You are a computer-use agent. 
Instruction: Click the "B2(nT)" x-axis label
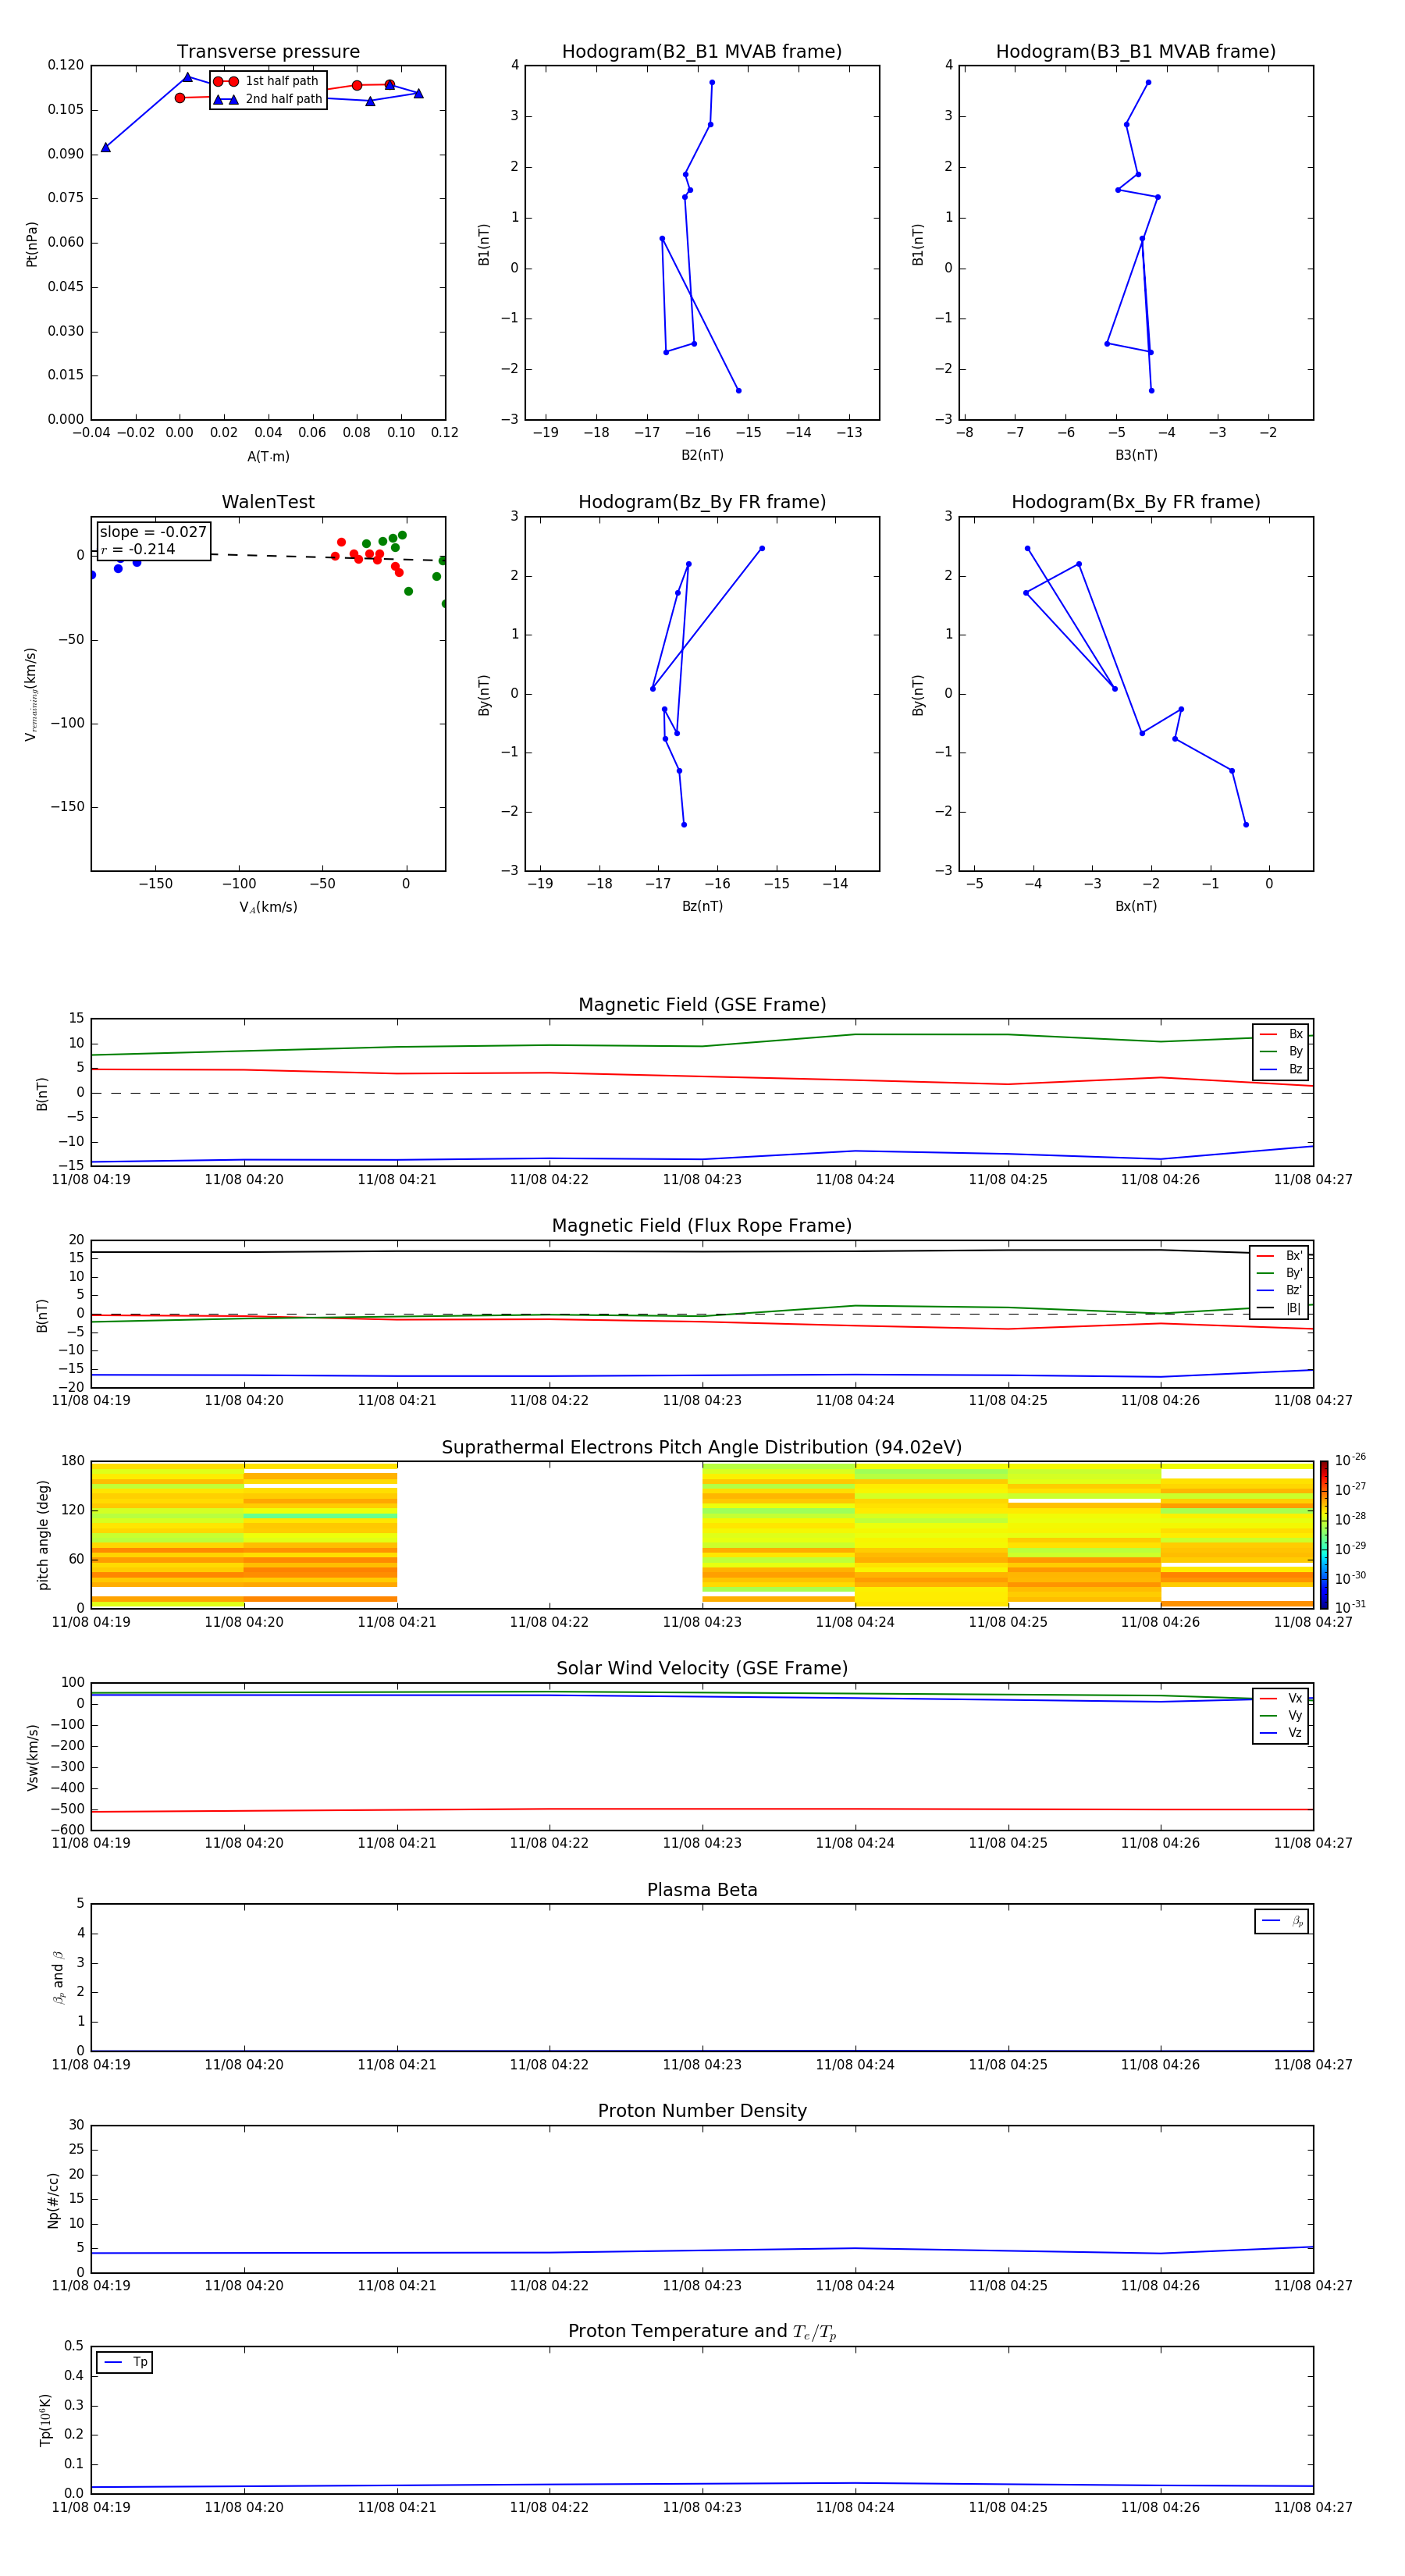(702, 455)
